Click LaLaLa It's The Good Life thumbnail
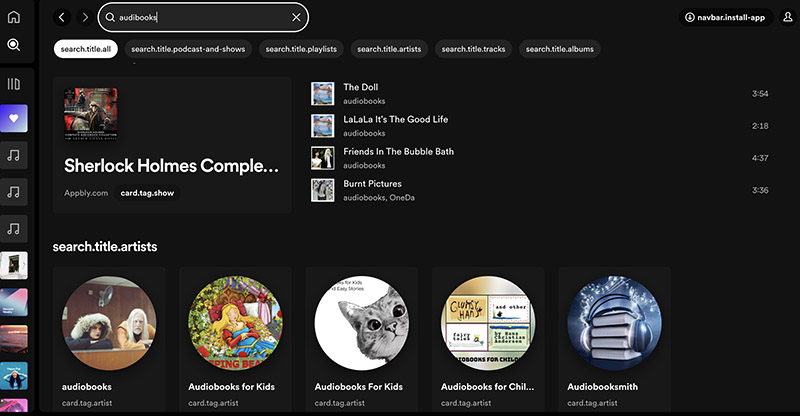800x416 pixels. [323, 126]
